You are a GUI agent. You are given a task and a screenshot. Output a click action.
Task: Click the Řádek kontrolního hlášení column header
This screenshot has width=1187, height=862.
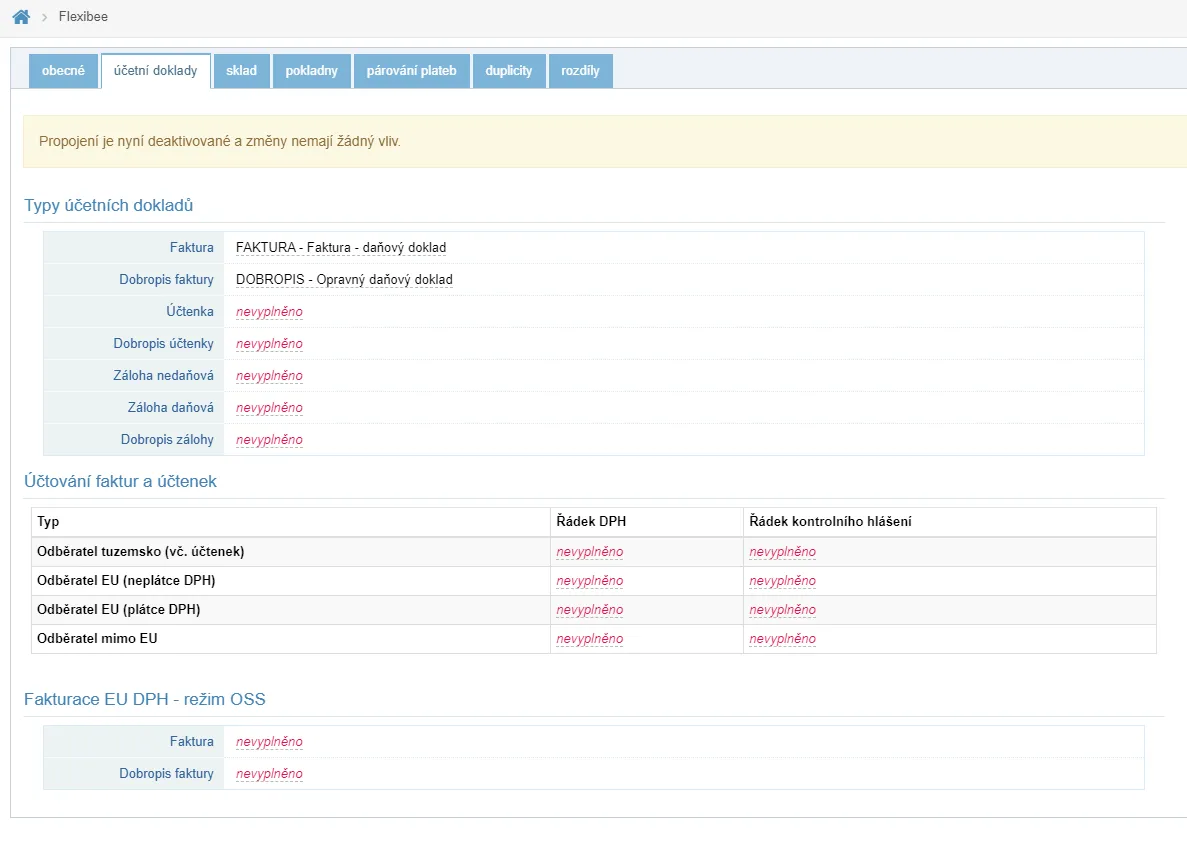(830, 521)
